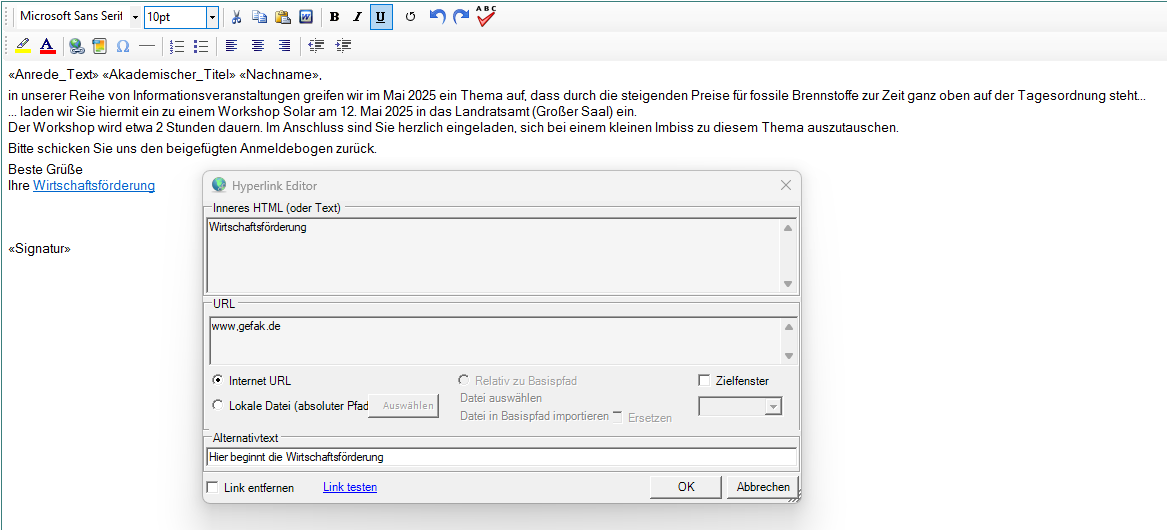Toggle underline formatting
This screenshot has height=530, width=1167.
(x=380, y=16)
